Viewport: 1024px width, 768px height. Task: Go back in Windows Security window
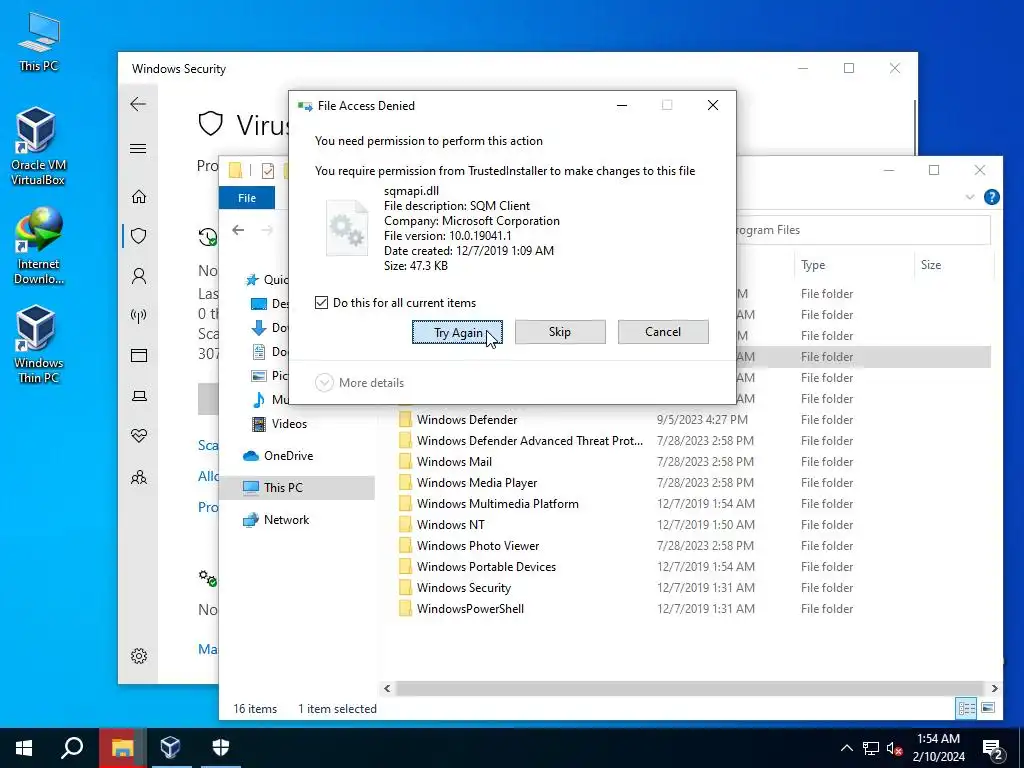pos(138,104)
